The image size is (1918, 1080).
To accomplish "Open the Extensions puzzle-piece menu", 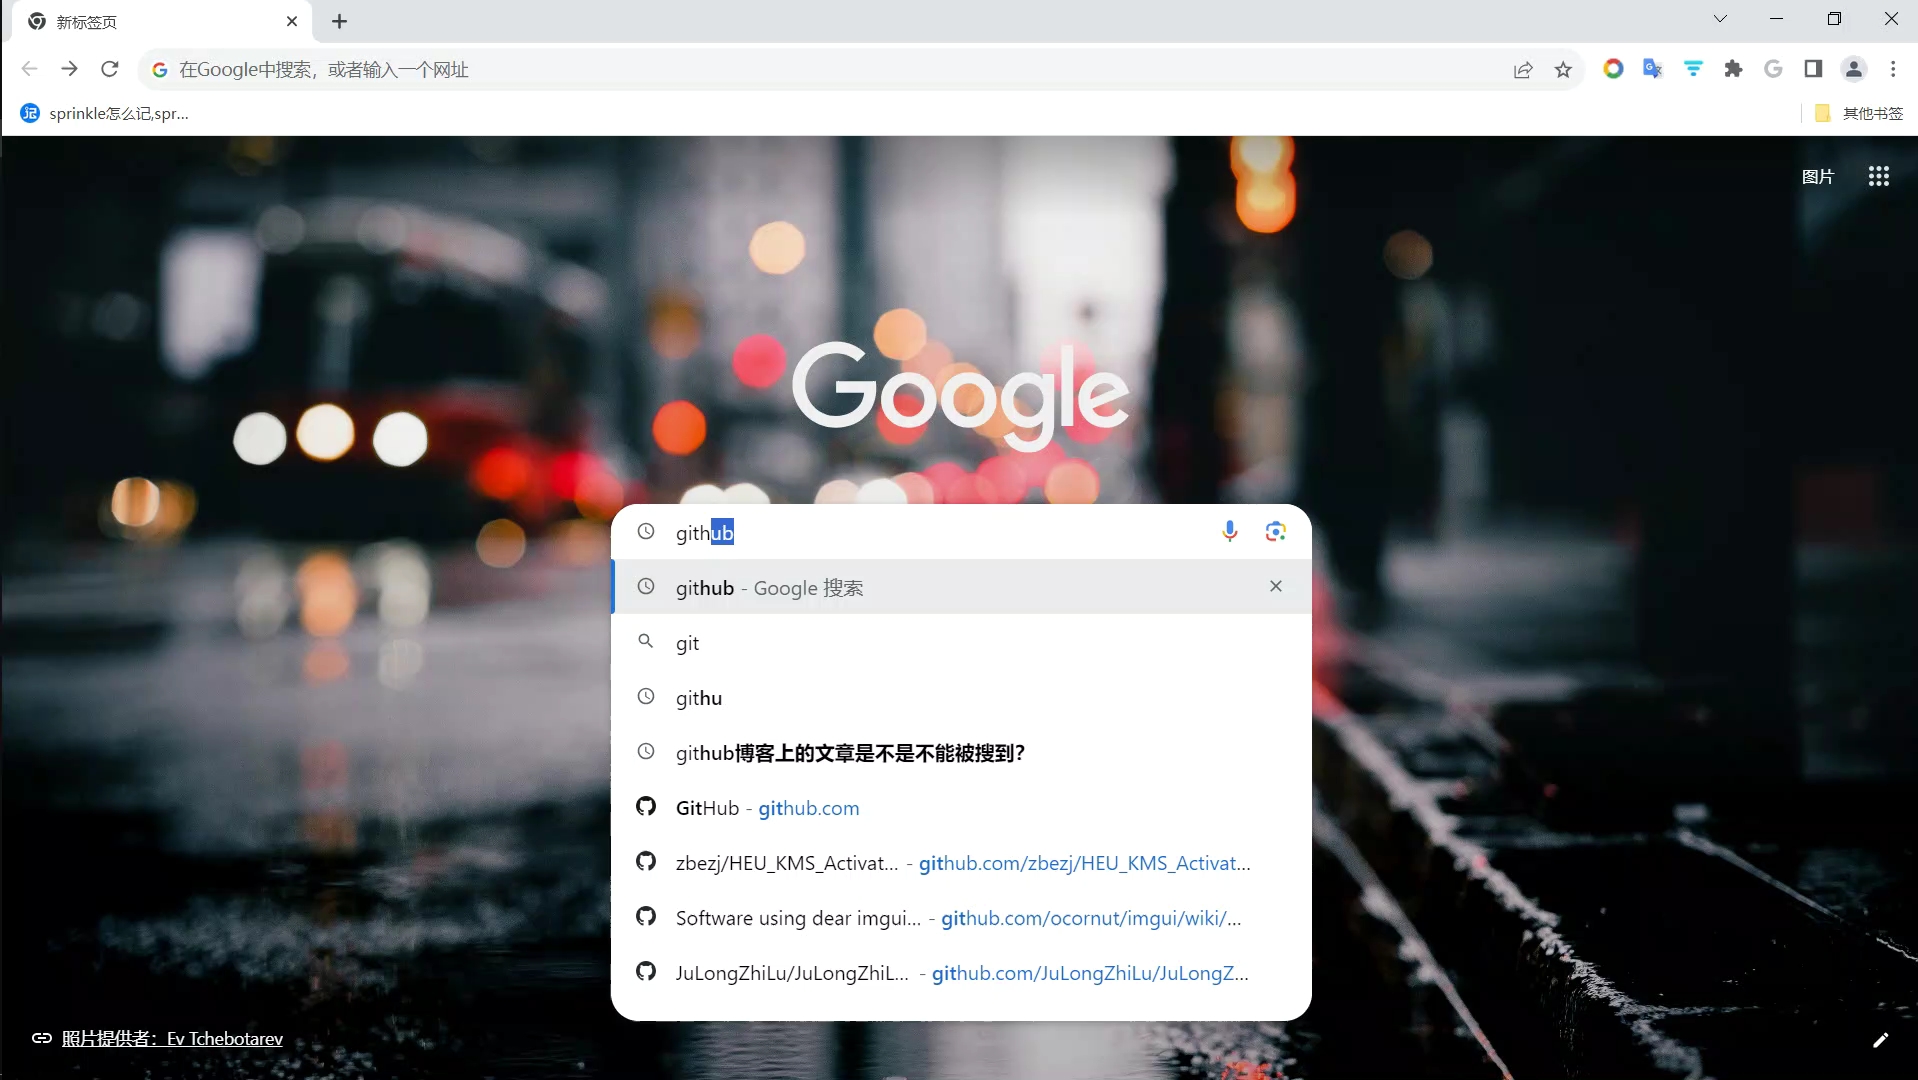I will pos(1733,69).
